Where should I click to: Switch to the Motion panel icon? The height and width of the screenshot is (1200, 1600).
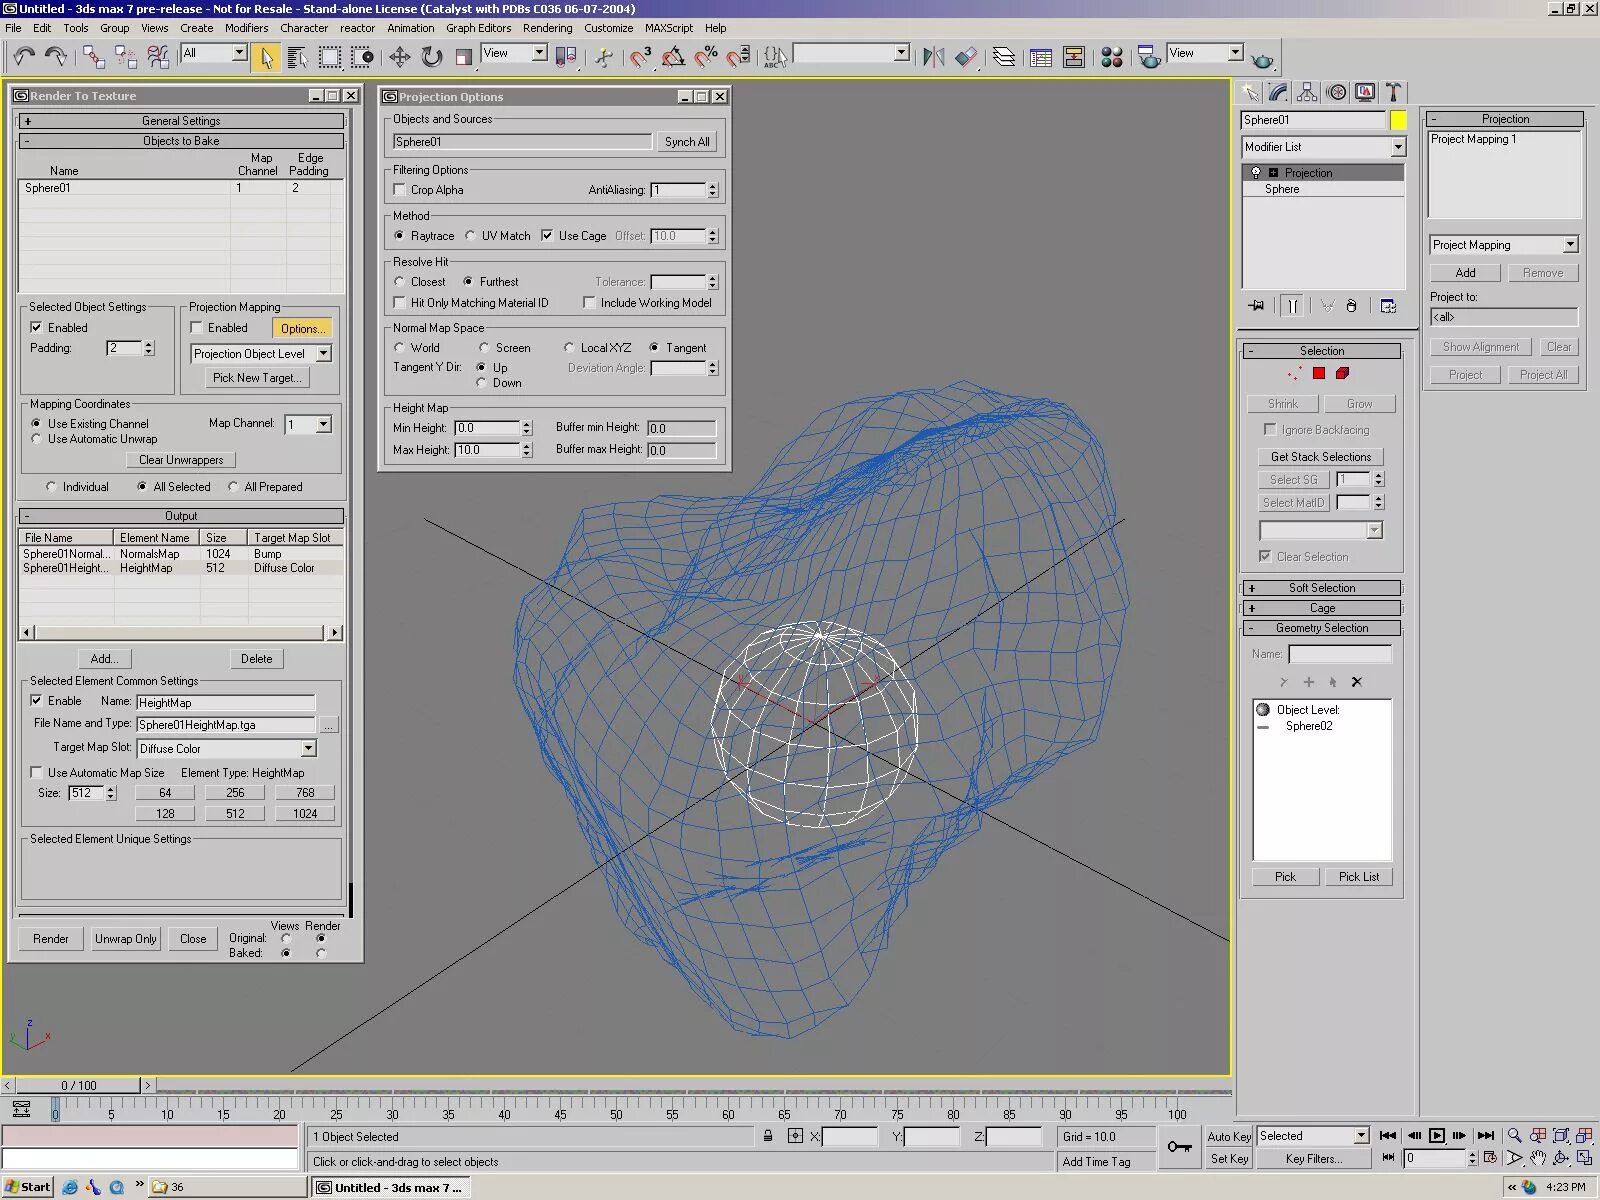point(1336,91)
